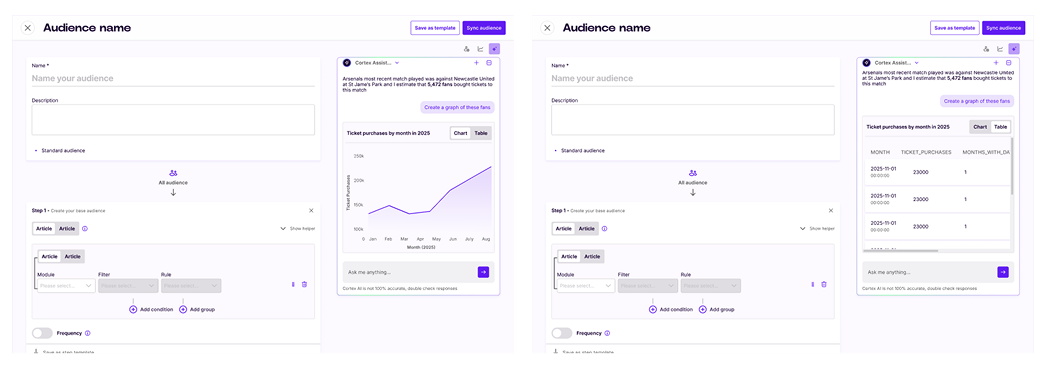Viewport: 1046px width, 369px height.
Task: Expand Show helper in chart-view screen
Action: [298, 228]
